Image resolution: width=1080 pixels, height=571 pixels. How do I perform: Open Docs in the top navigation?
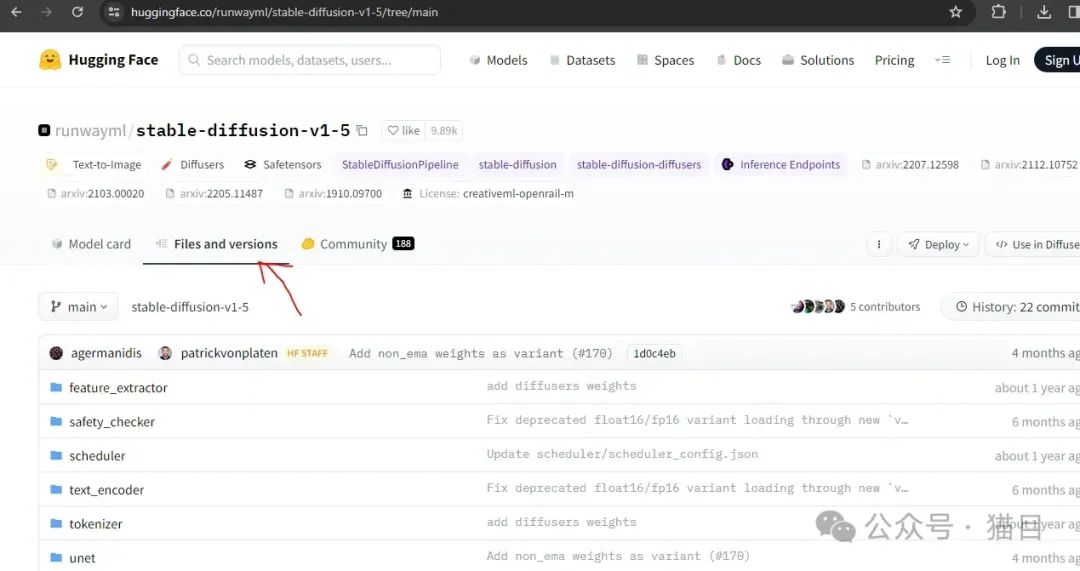tap(739, 60)
